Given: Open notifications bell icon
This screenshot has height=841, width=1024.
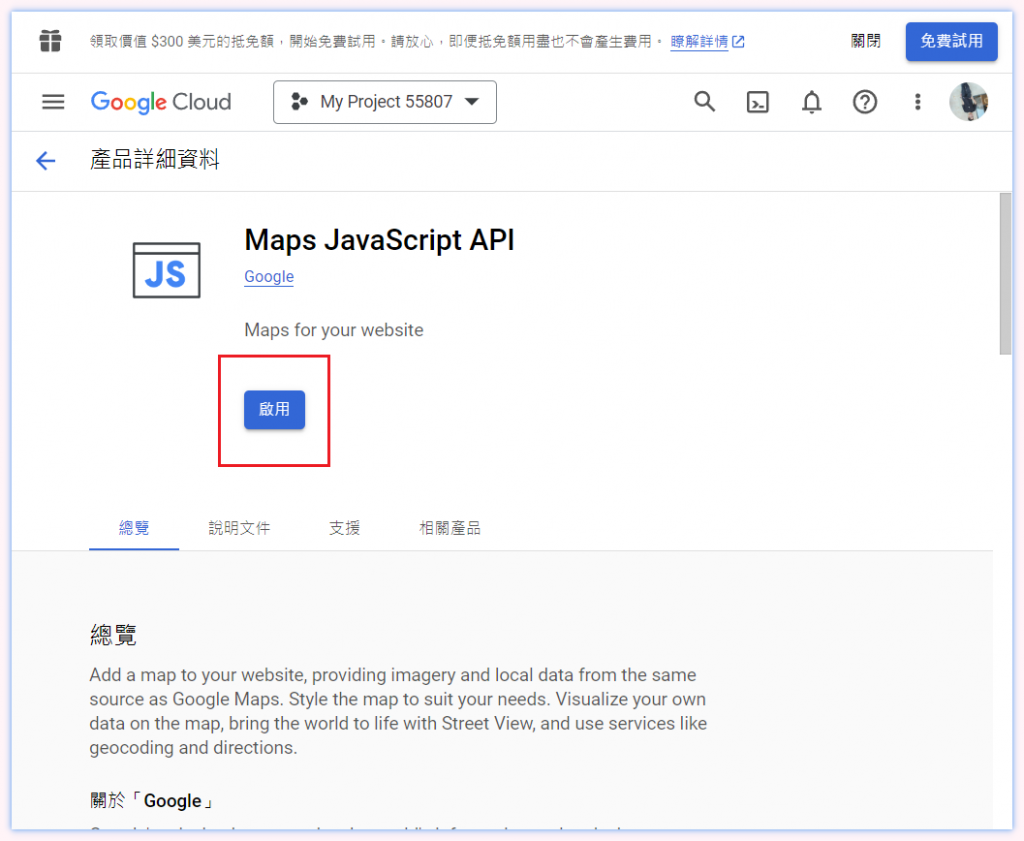Looking at the screenshot, I should [811, 102].
